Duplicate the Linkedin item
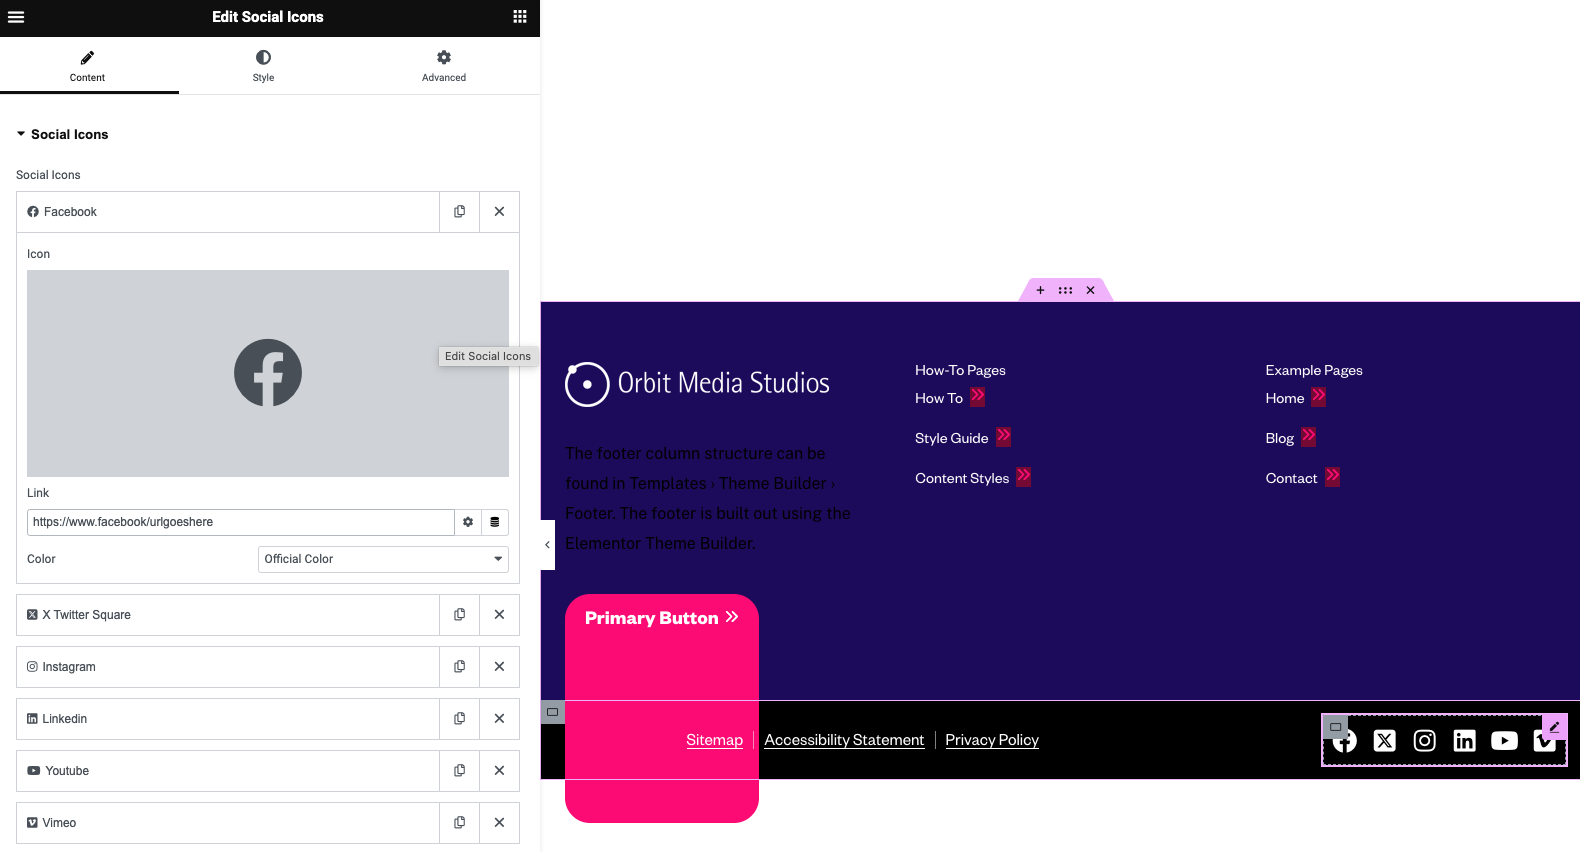 pyautogui.click(x=460, y=719)
